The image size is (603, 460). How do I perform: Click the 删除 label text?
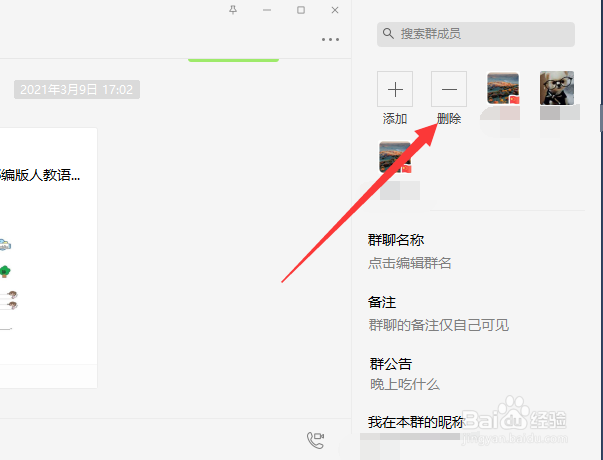click(x=449, y=118)
